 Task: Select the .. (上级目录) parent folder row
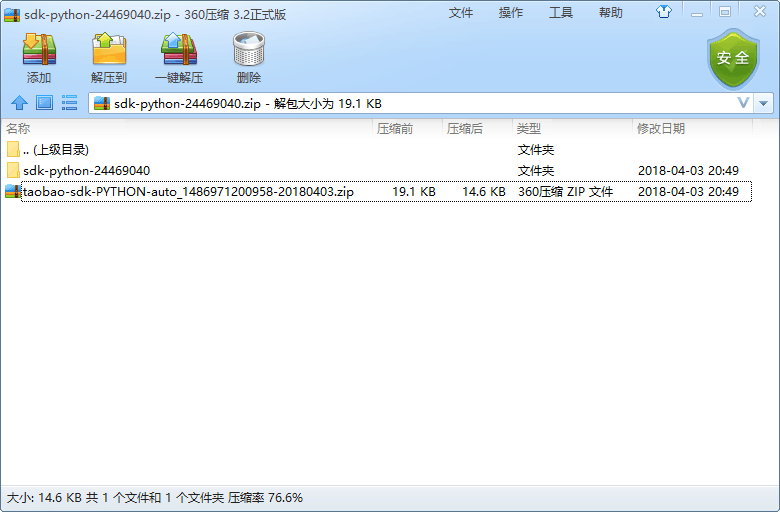378,150
